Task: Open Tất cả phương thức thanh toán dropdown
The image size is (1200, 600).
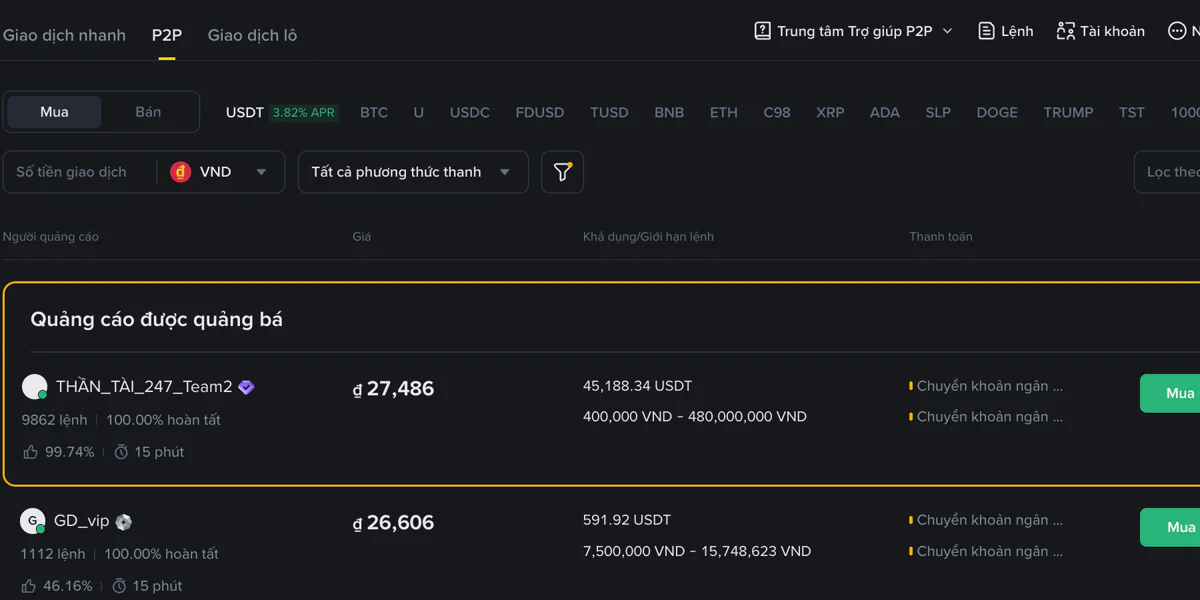Action: 413,172
